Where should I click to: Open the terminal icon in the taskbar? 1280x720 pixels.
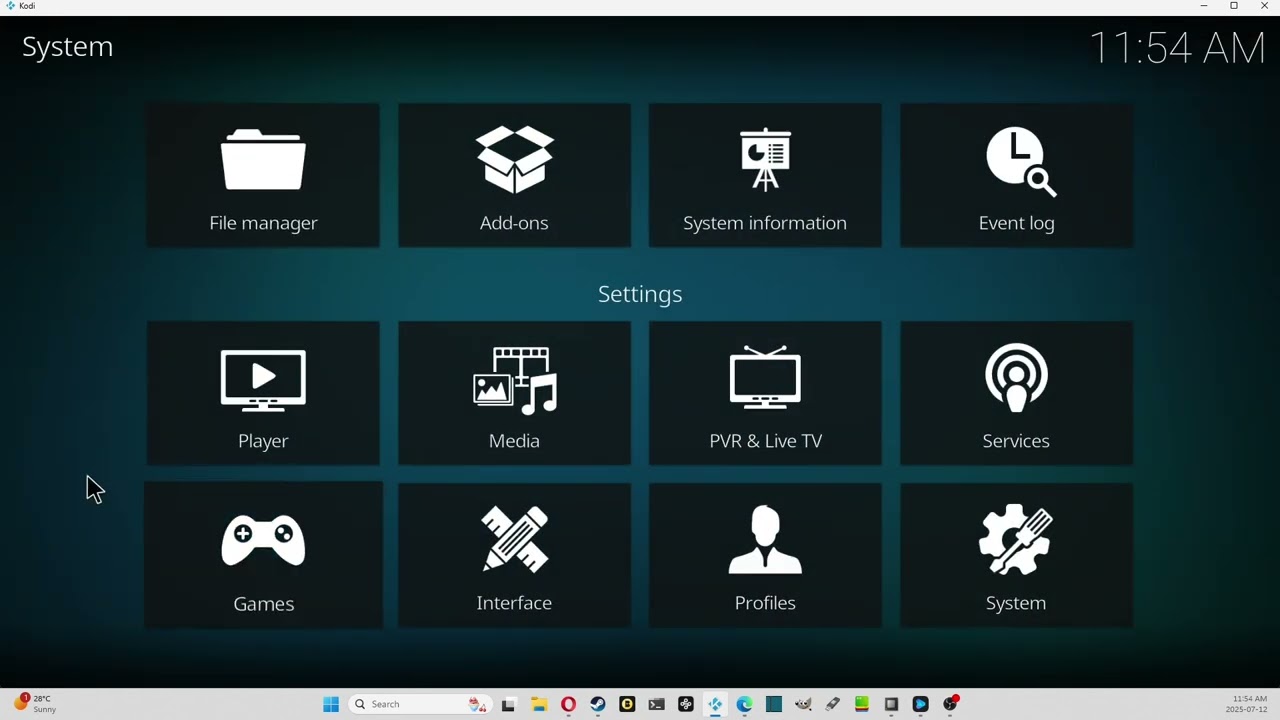[656, 704]
